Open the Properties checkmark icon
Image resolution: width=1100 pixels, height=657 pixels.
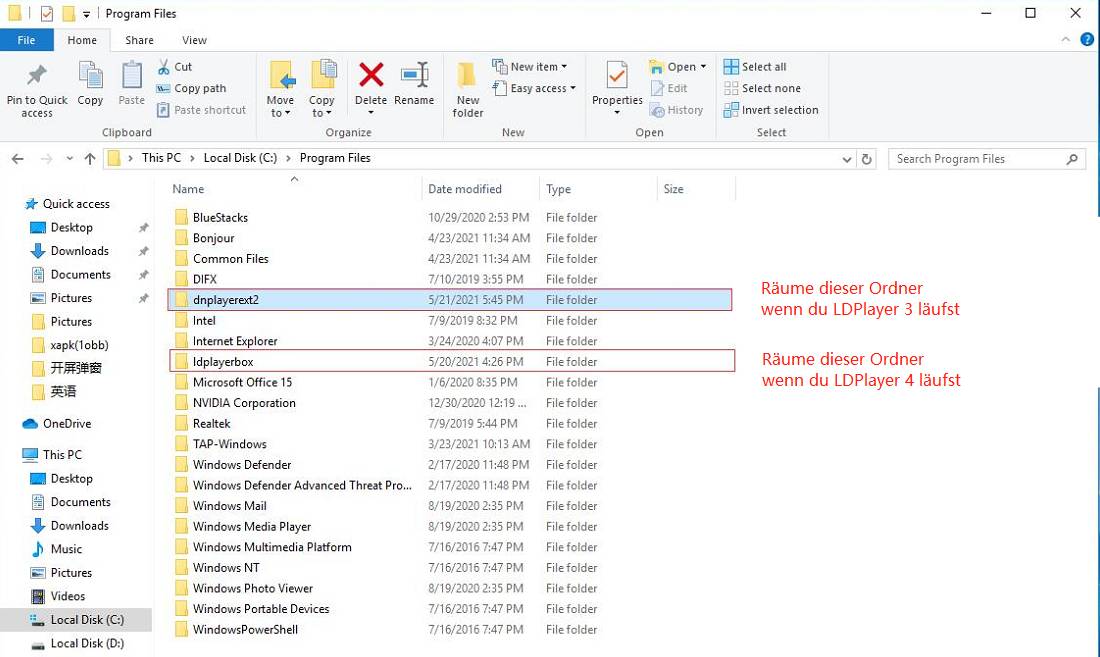click(617, 75)
